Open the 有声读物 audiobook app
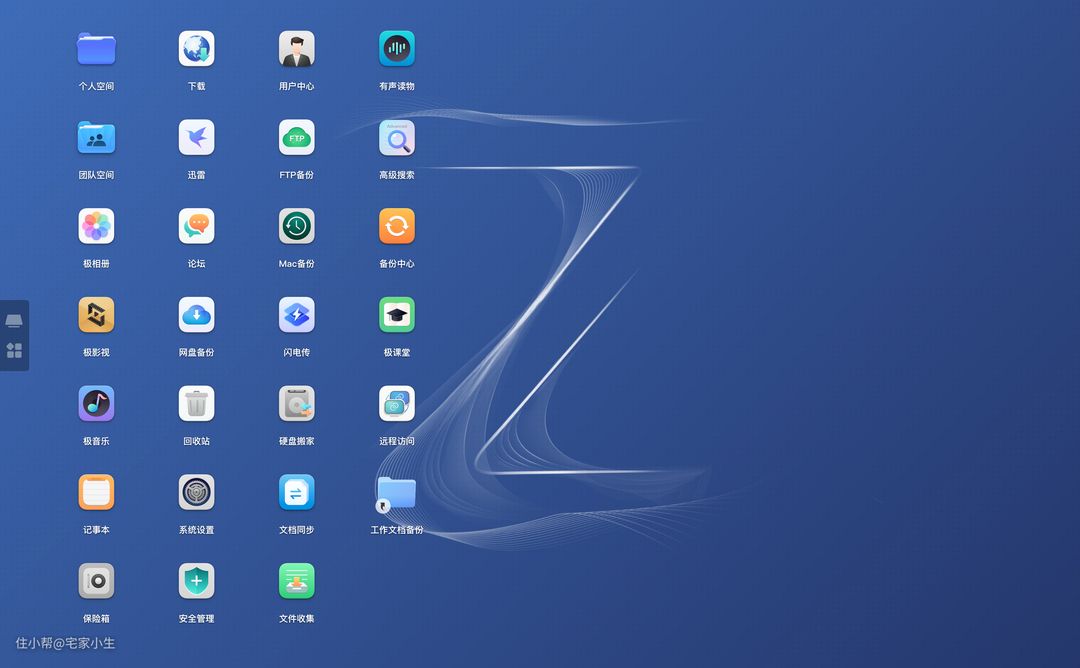1080x668 pixels. pos(396,49)
